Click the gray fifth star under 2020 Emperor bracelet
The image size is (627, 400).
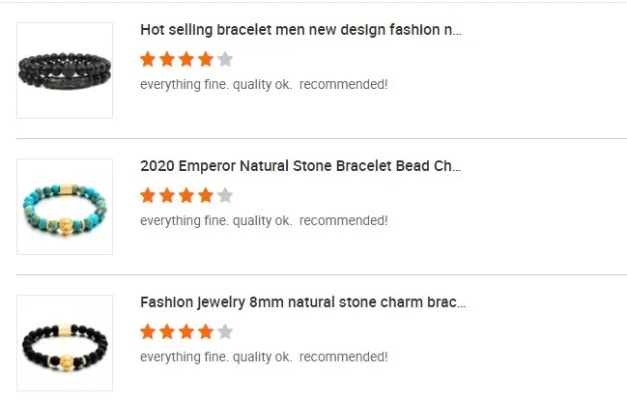[x=225, y=195]
